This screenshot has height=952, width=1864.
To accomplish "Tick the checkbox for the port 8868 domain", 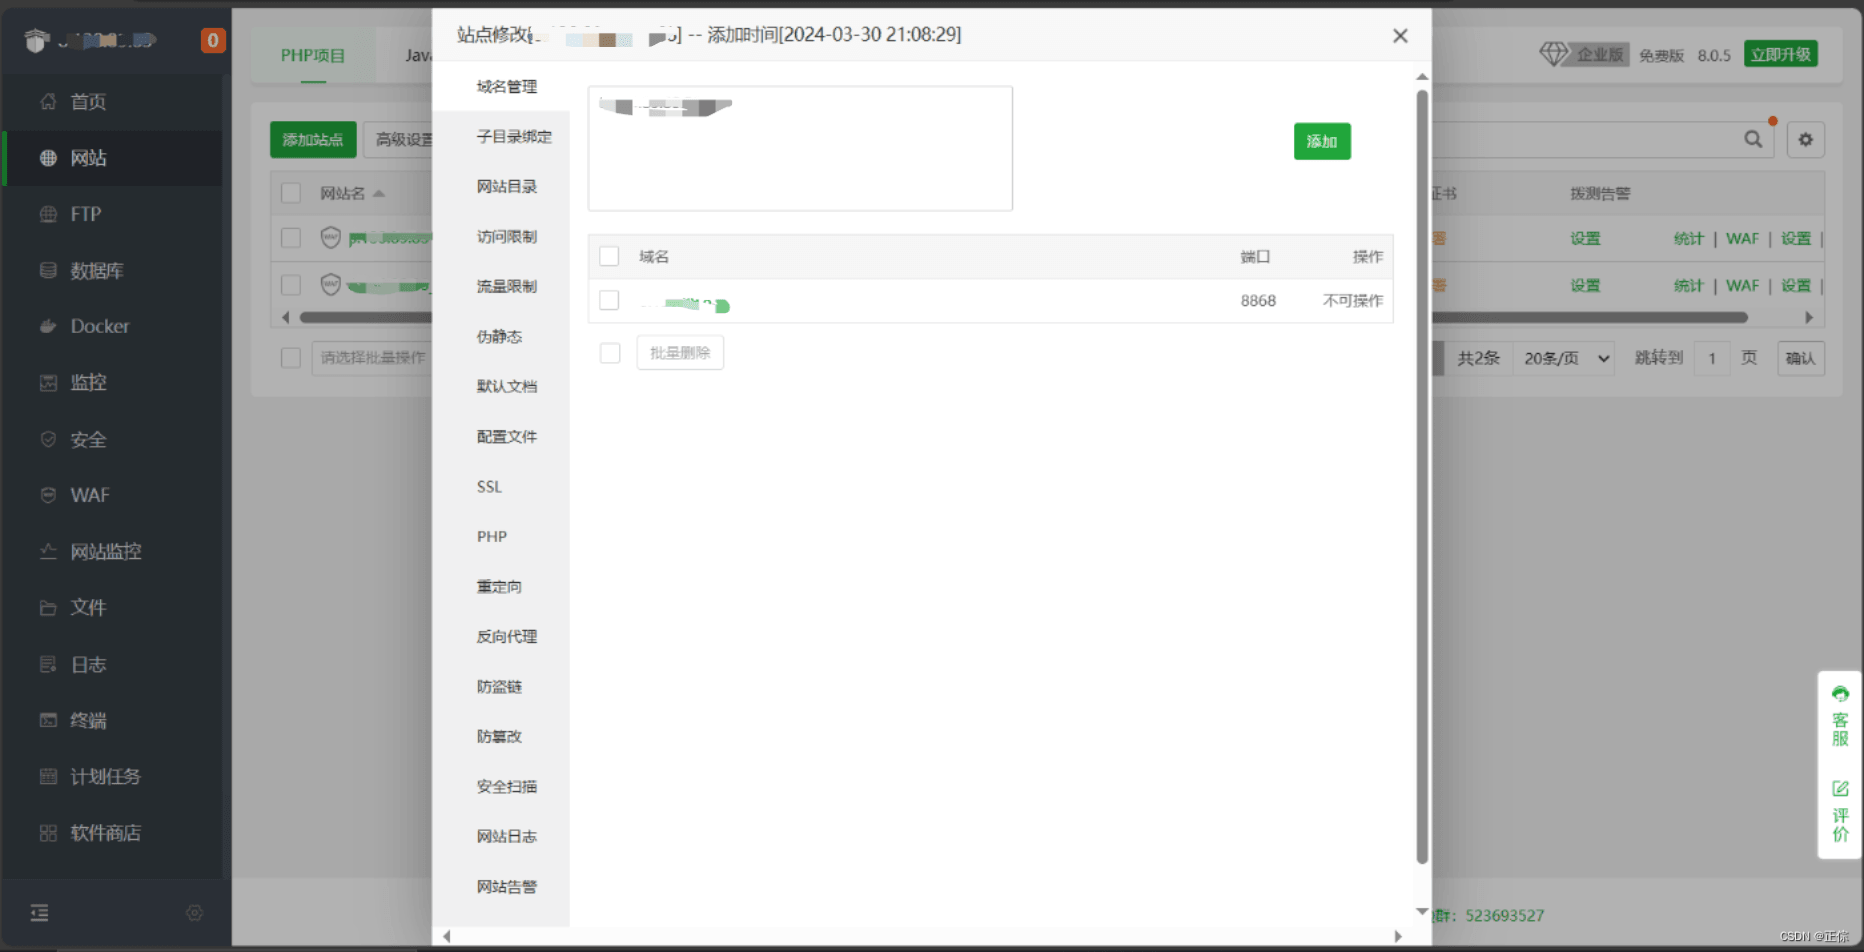I will (x=609, y=300).
